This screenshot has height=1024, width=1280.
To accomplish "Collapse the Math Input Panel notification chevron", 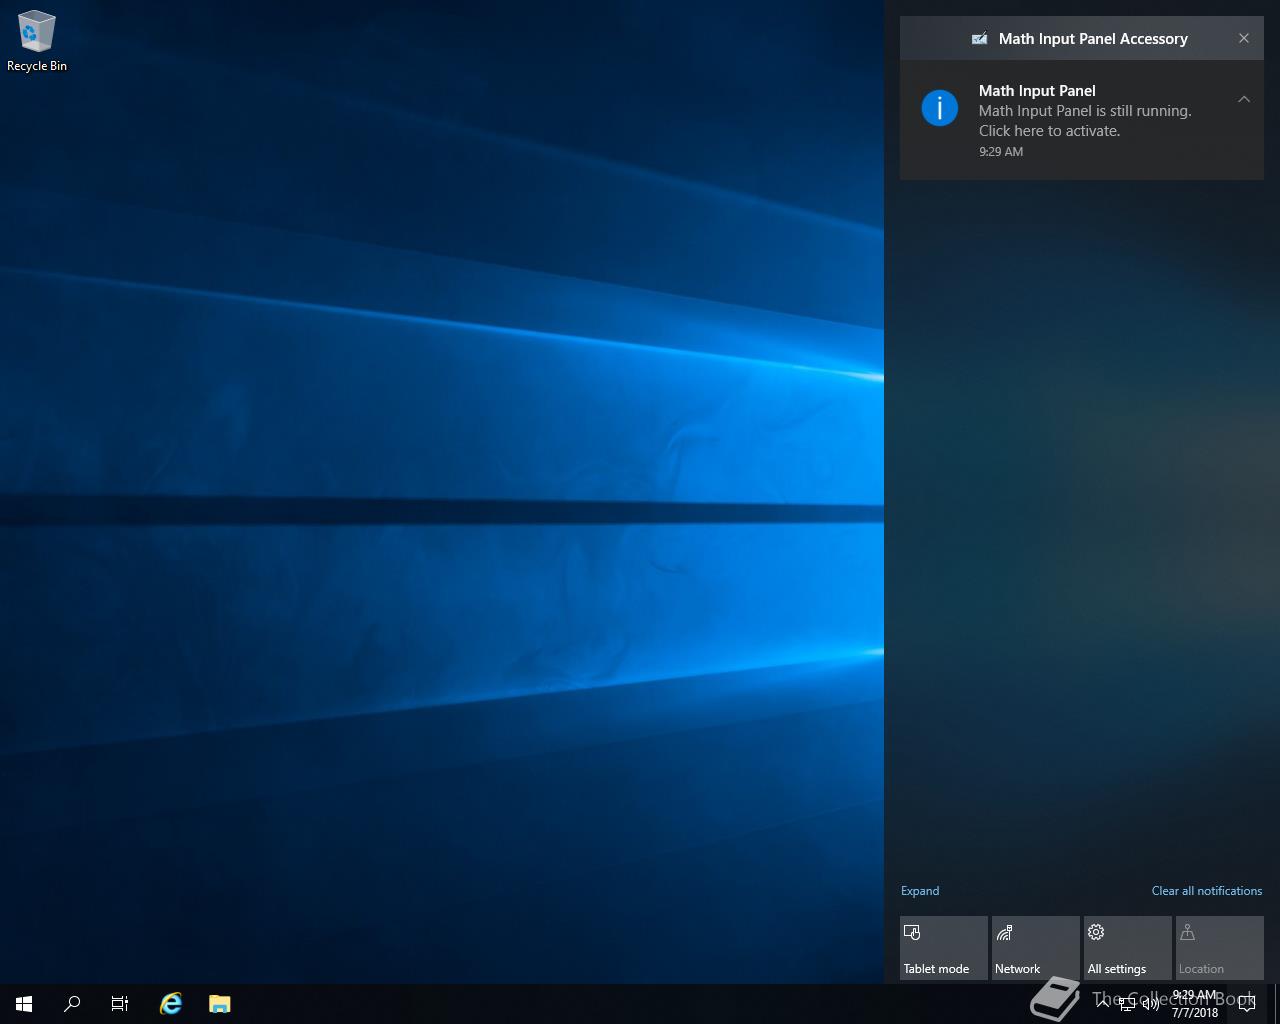I will (1244, 99).
